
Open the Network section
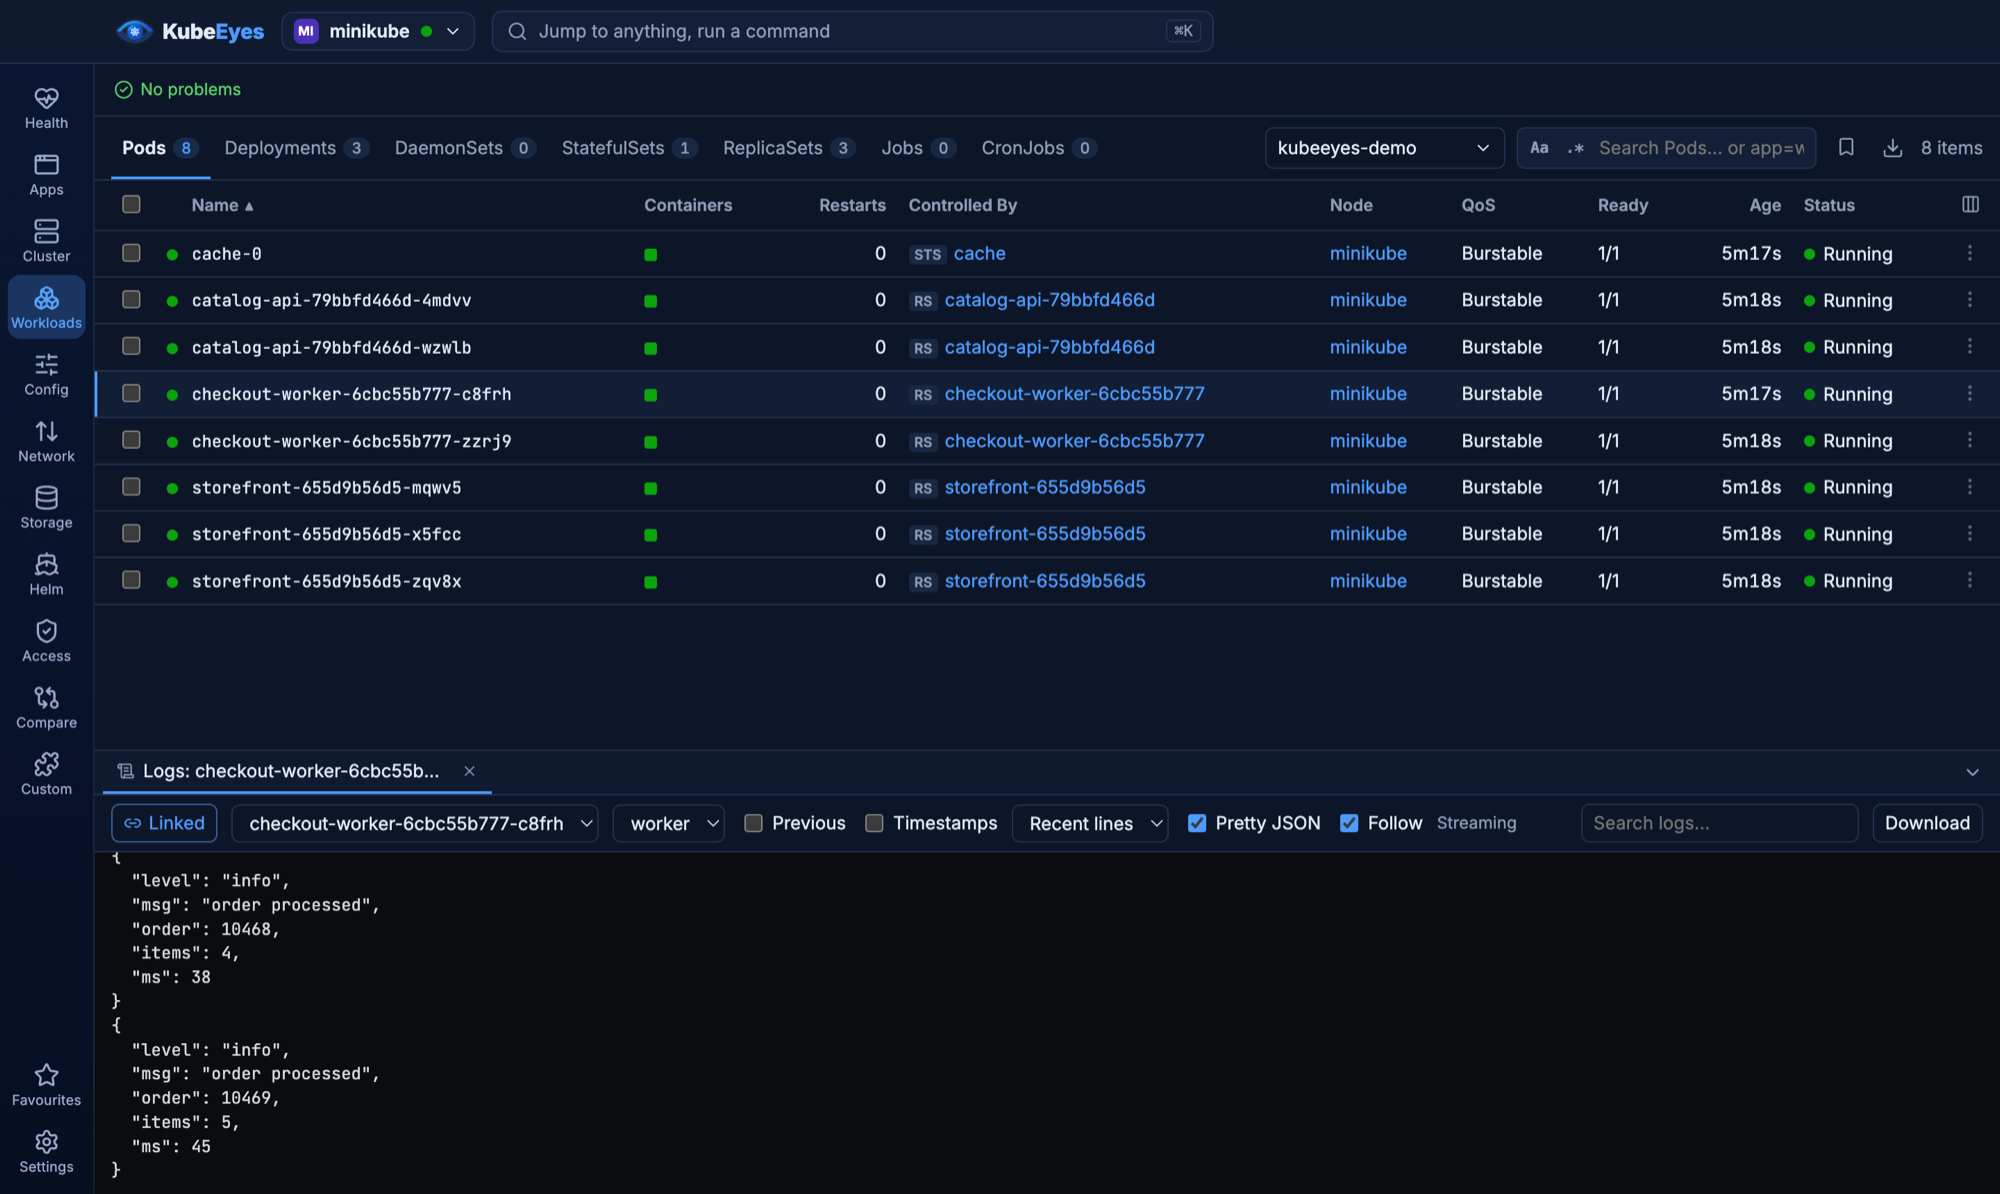(x=46, y=441)
